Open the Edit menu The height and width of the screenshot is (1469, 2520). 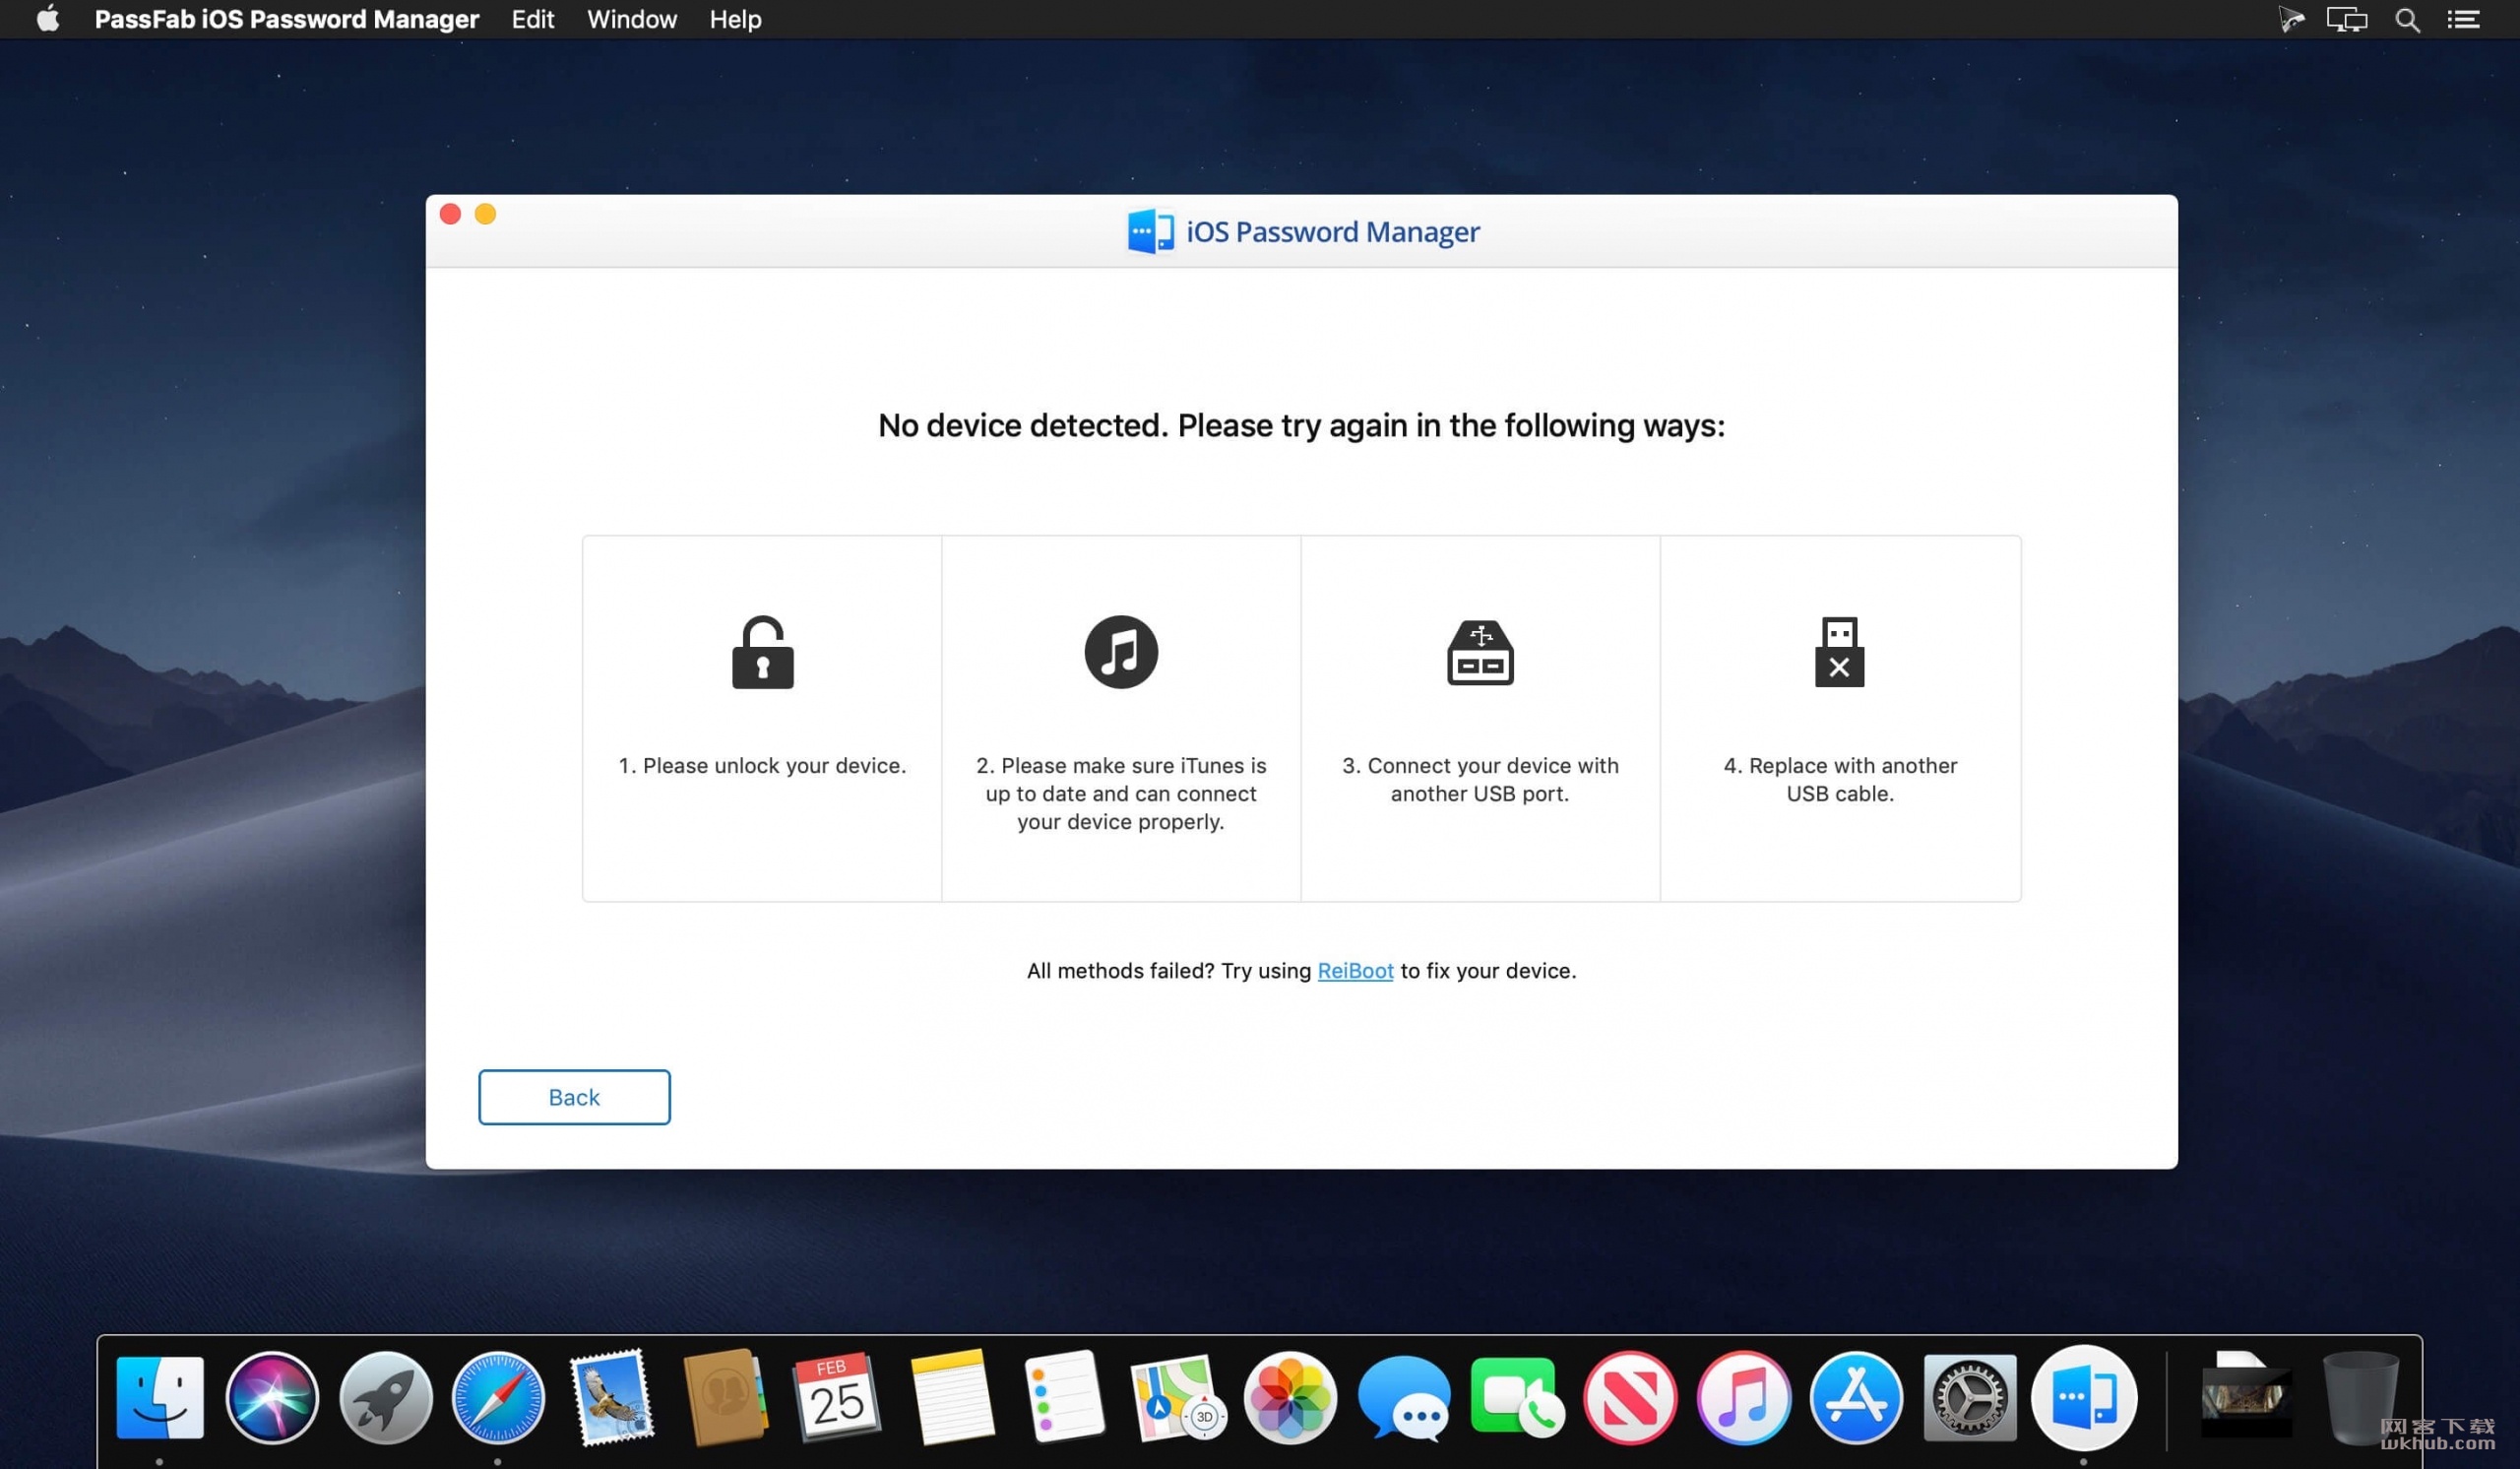point(533,19)
